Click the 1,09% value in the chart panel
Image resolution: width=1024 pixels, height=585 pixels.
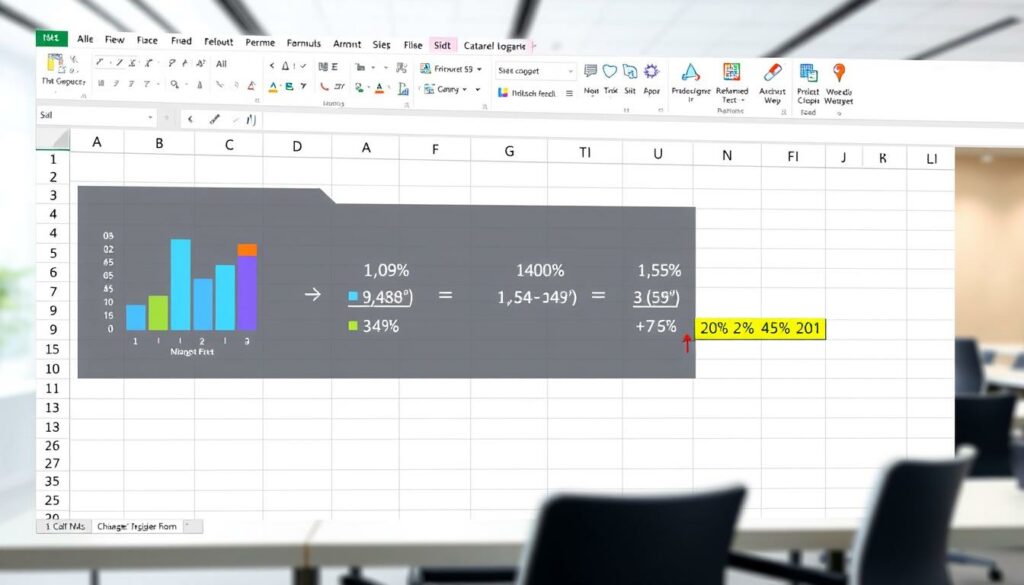[x=386, y=270]
